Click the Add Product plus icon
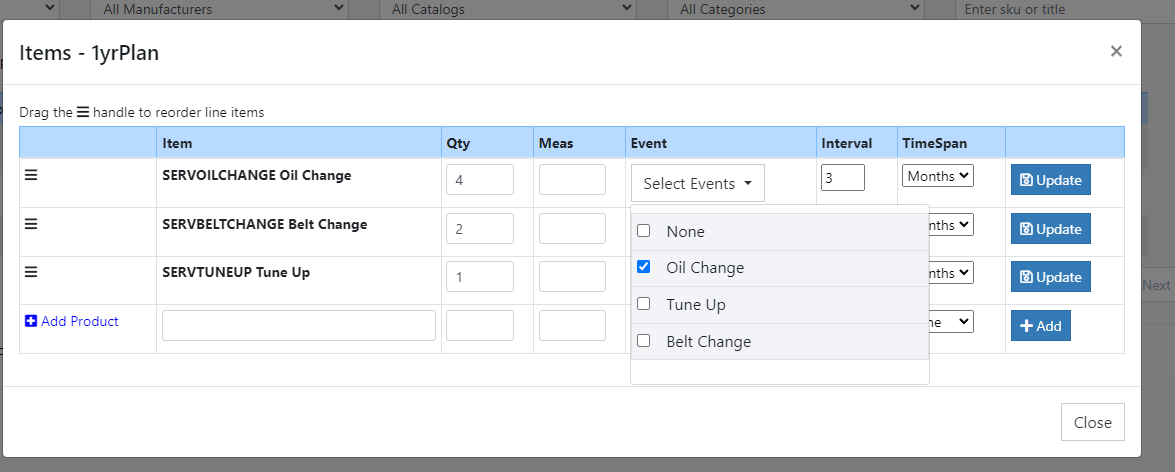 pyautogui.click(x=31, y=322)
